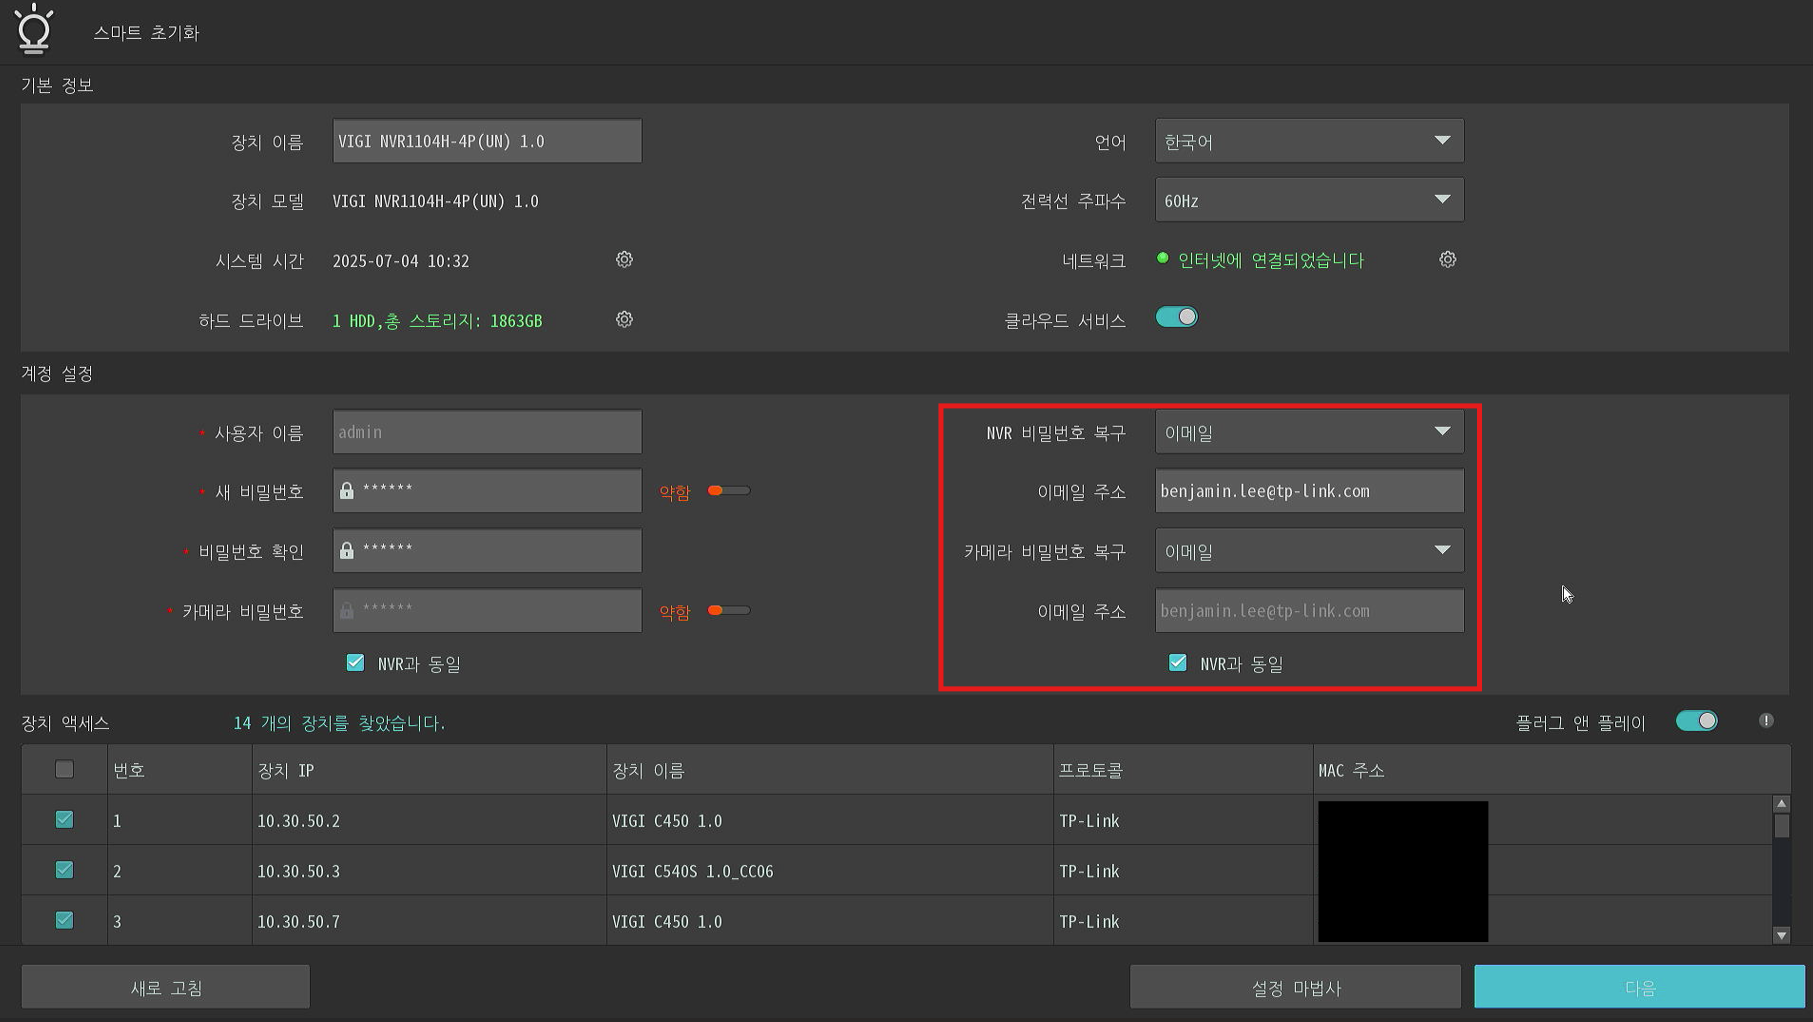
Task: Click device list scrollbar down arrow
Action: (1781, 935)
